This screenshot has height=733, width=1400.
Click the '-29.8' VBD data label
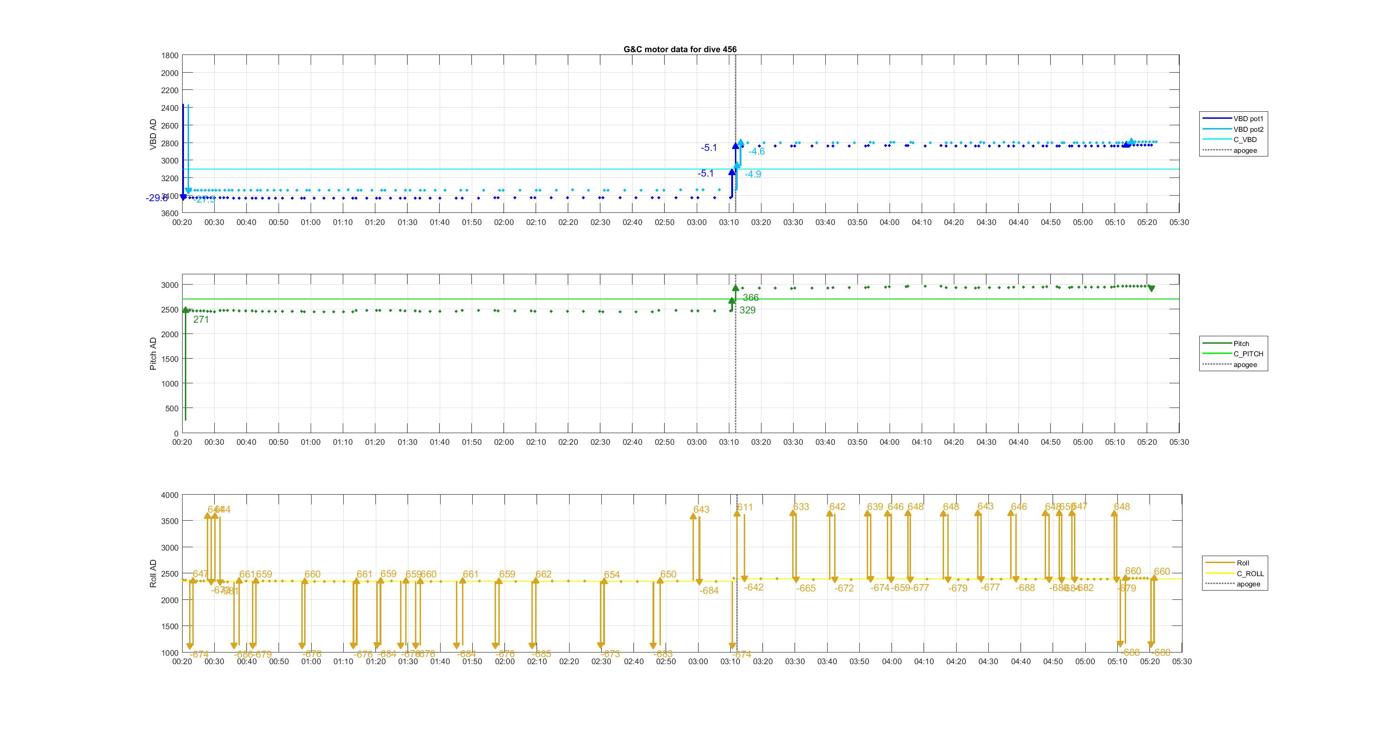click(x=157, y=198)
